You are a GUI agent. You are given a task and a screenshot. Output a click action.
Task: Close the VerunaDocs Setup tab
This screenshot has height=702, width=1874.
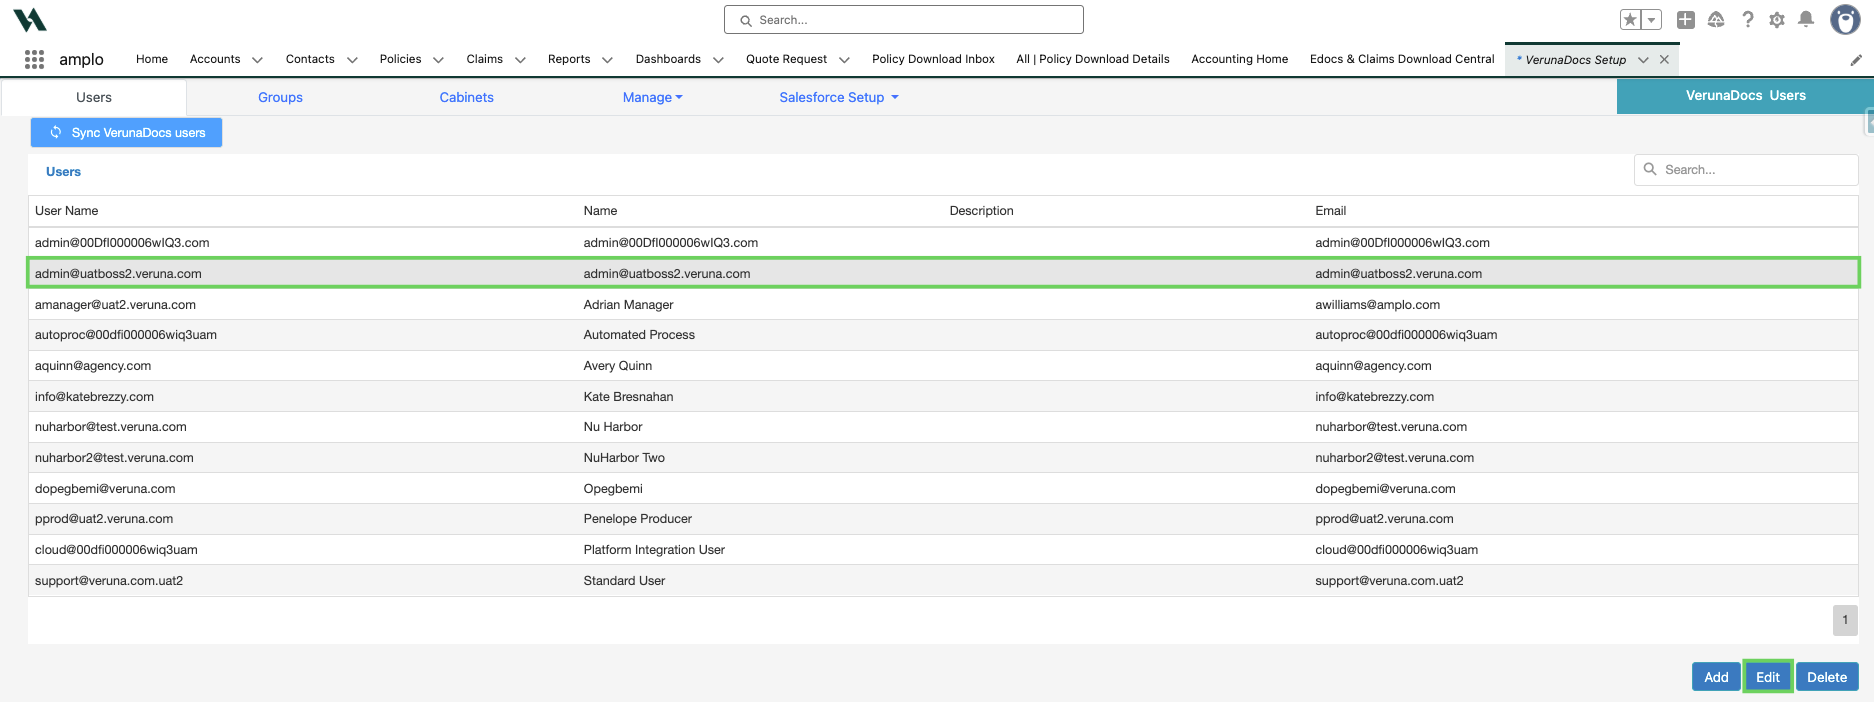tap(1664, 60)
